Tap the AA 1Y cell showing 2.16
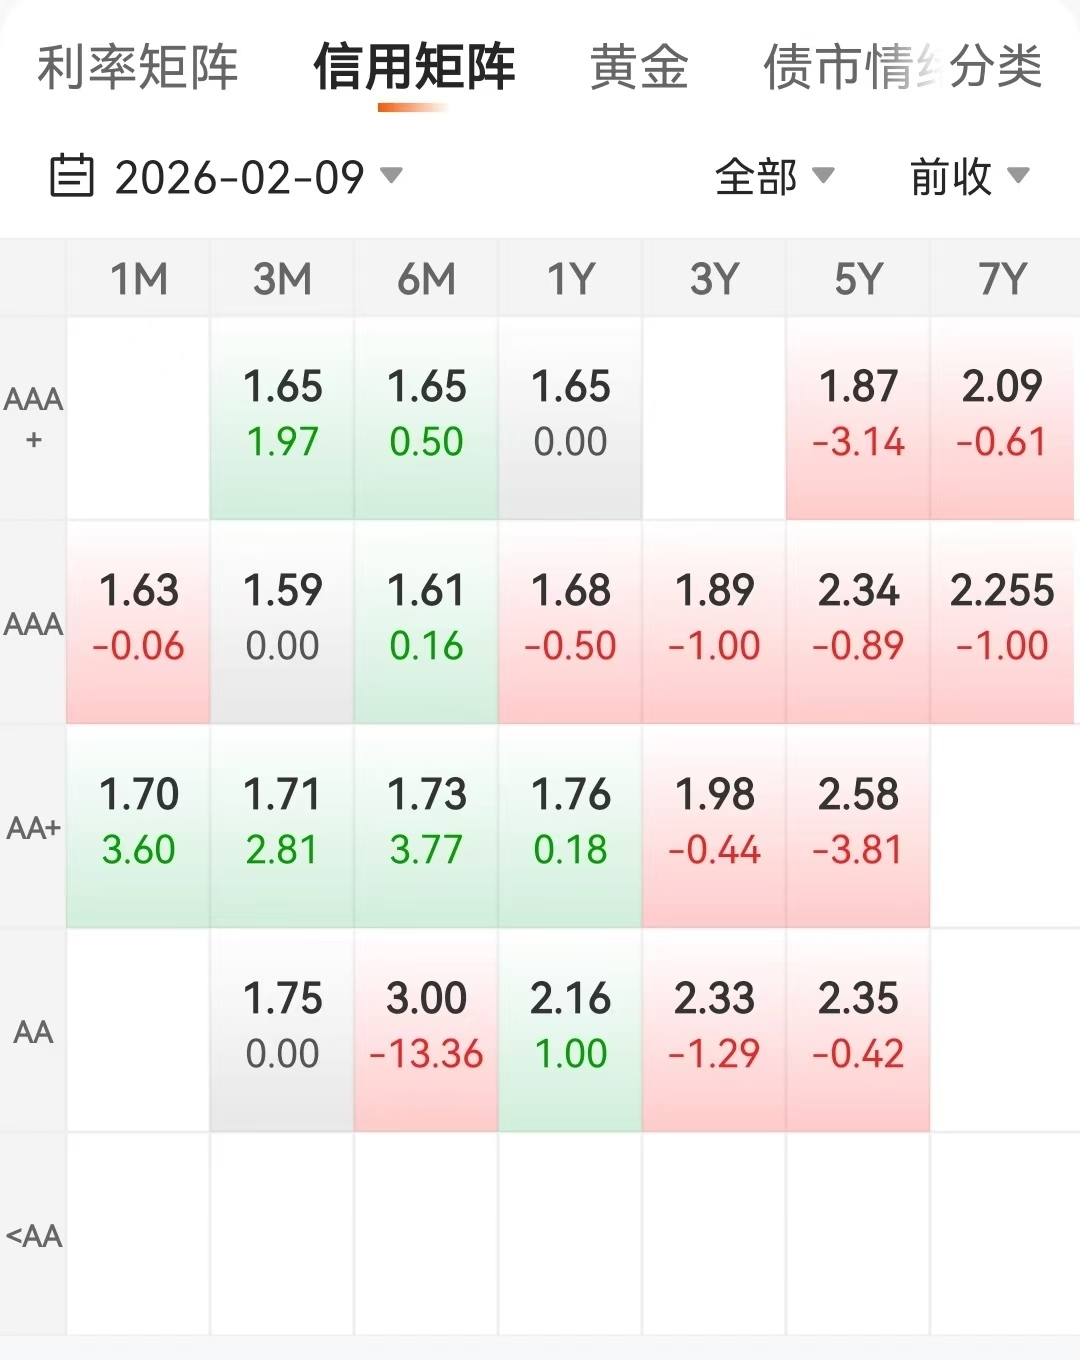Screen dimensions: 1080x1368 [570, 1025]
